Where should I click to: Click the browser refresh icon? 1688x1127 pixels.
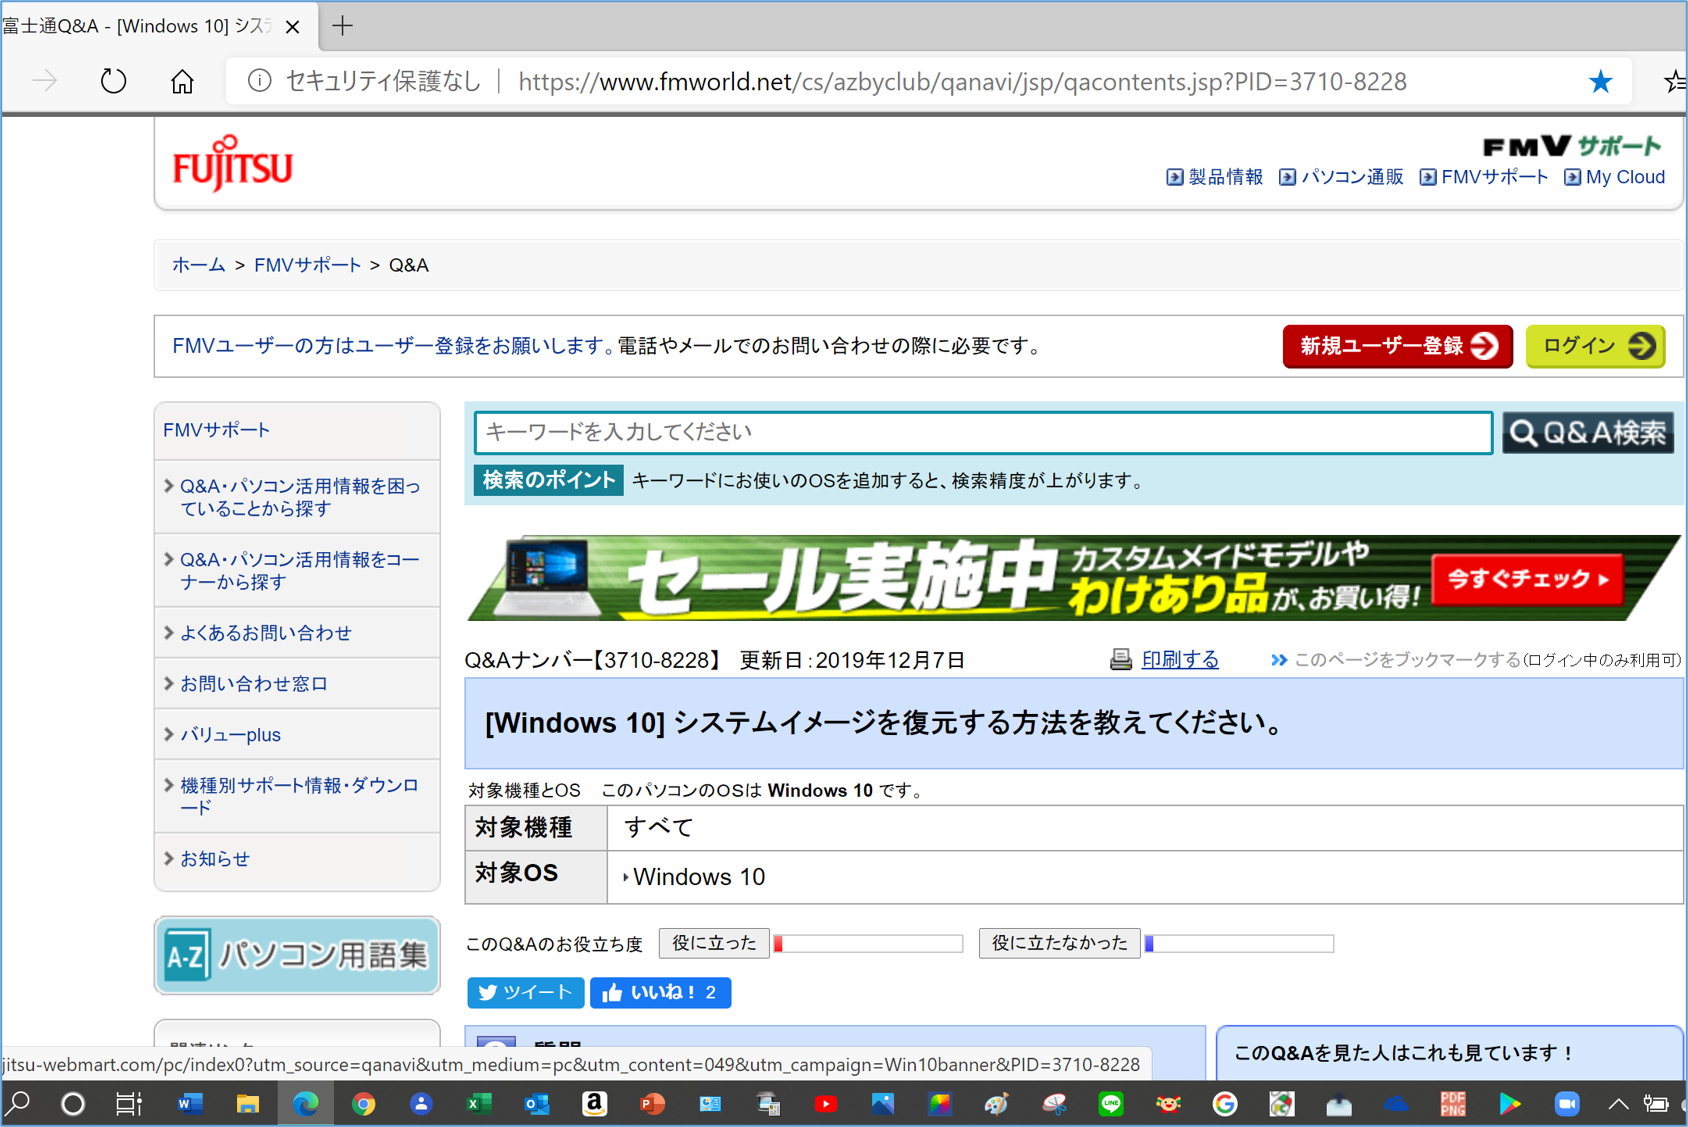pyautogui.click(x=113, y=81)
